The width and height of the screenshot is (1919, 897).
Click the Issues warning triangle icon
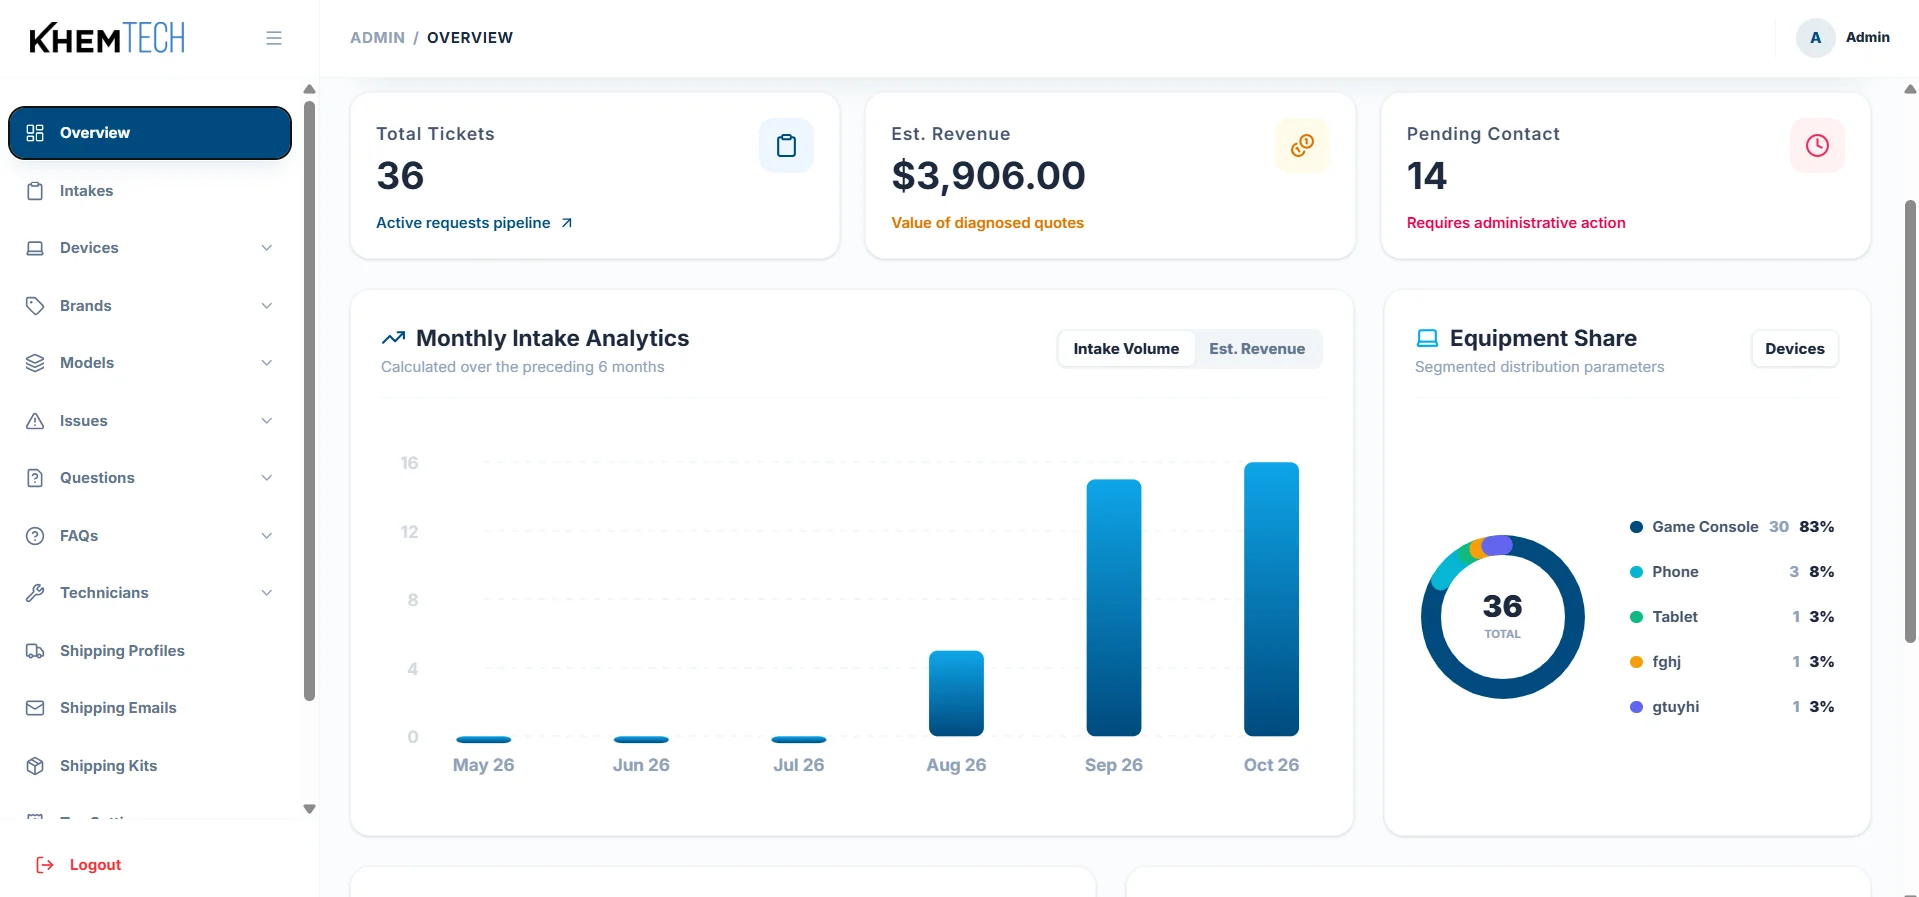tap(35, 421)
